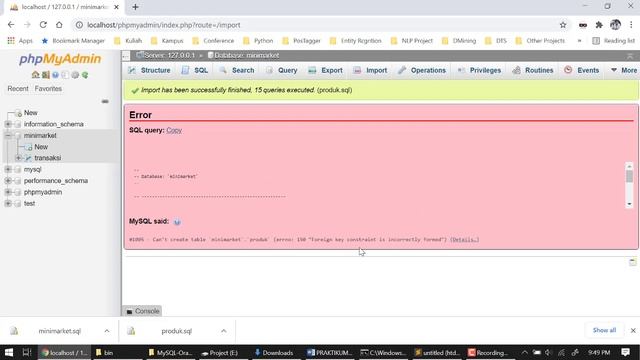Open the Chrome profile avatar
The image size is (640, 360).
pyautogui.click(x=615, y=25)
